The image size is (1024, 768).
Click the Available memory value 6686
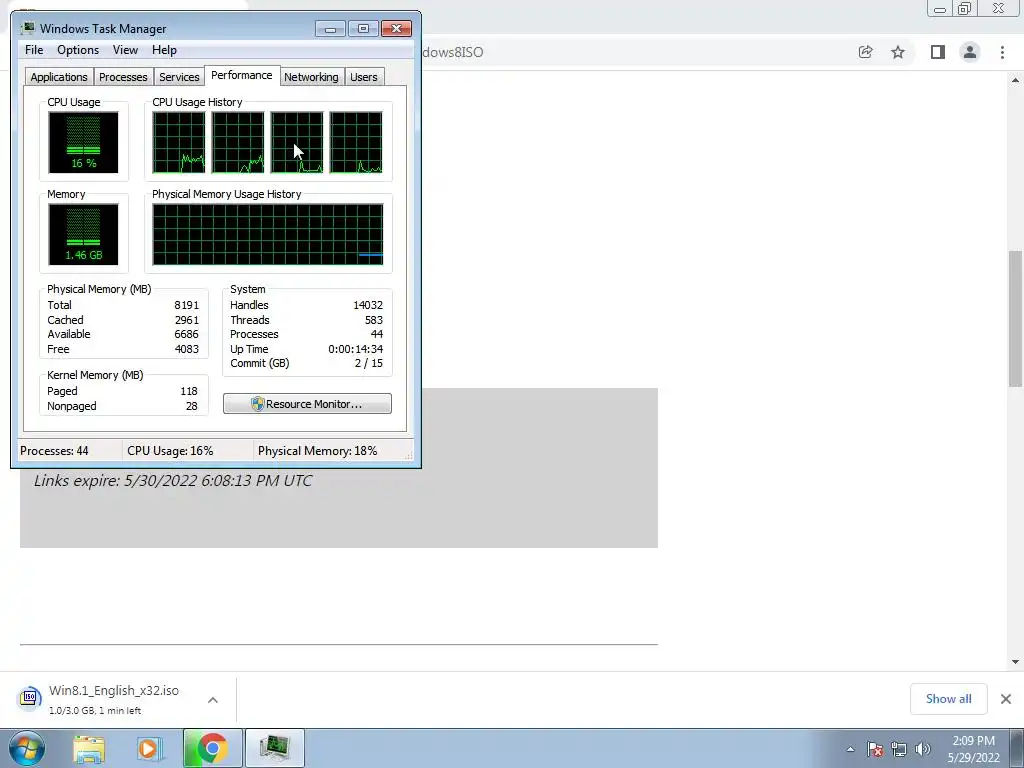pyautogui.click(x=186, y=334)
